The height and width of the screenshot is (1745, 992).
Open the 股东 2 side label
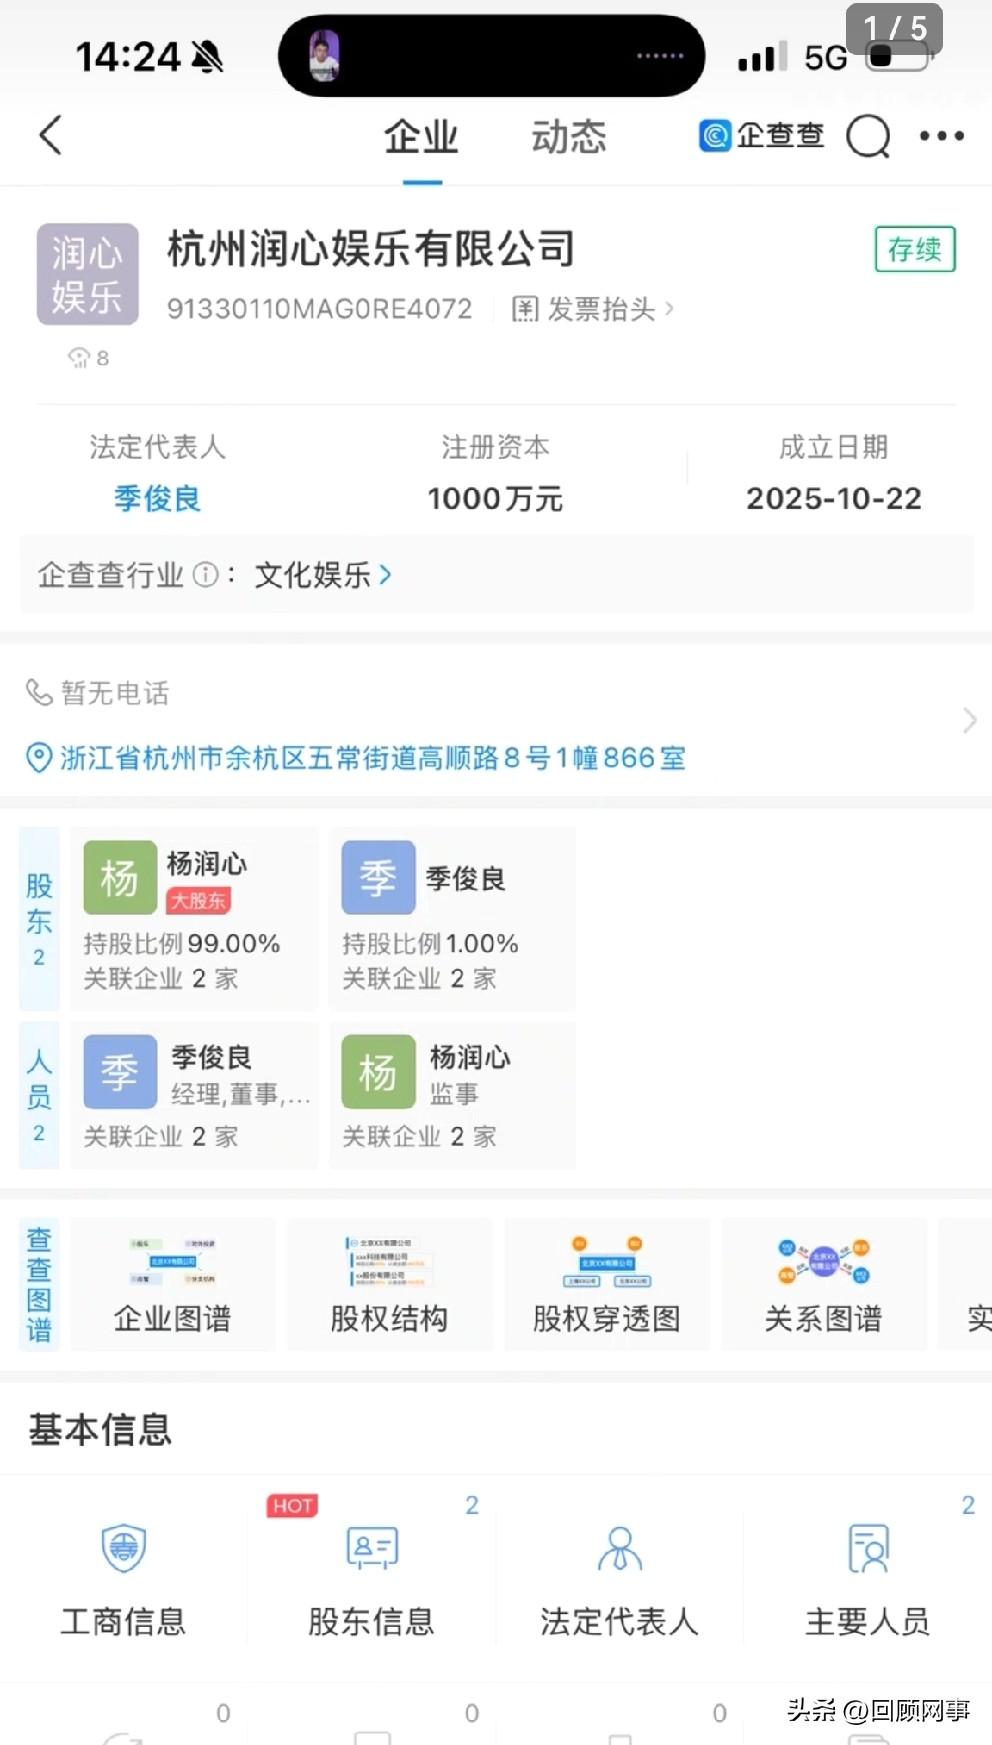(39, 918)
